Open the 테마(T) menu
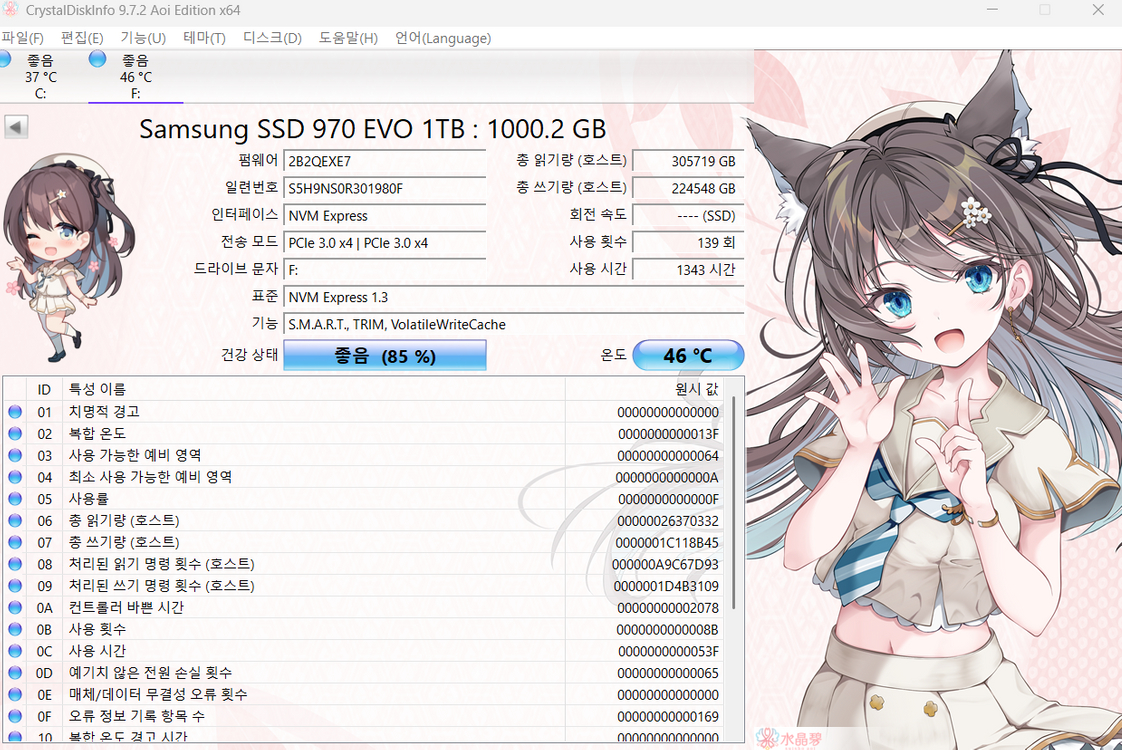This screenshot has width=1122, height=750. tap(202, 38)
